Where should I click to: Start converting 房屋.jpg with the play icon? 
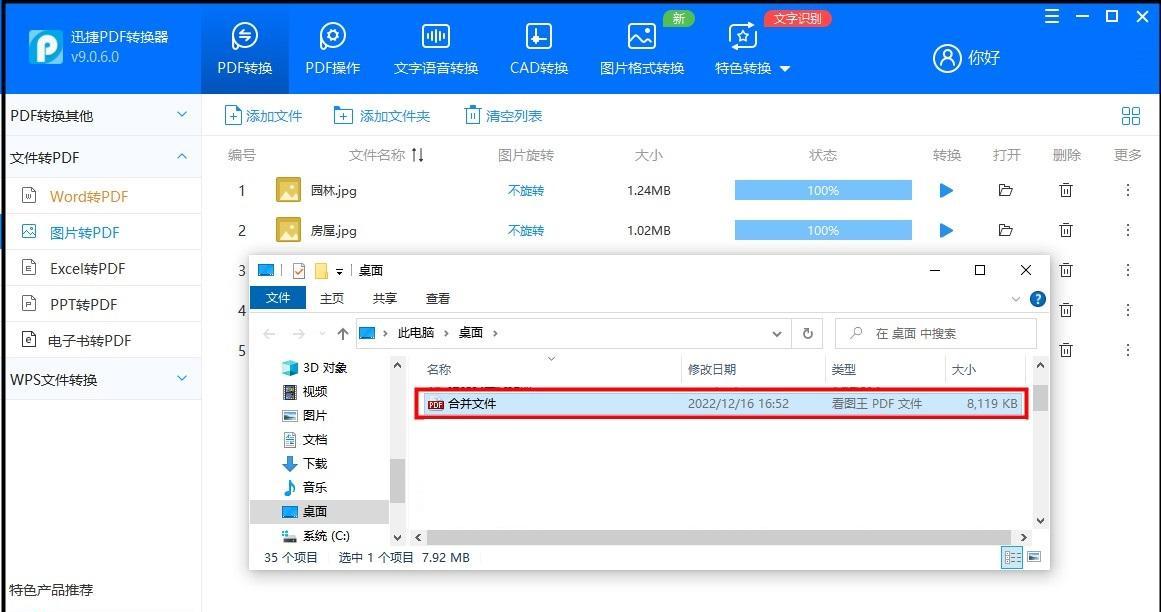(946, 230)
